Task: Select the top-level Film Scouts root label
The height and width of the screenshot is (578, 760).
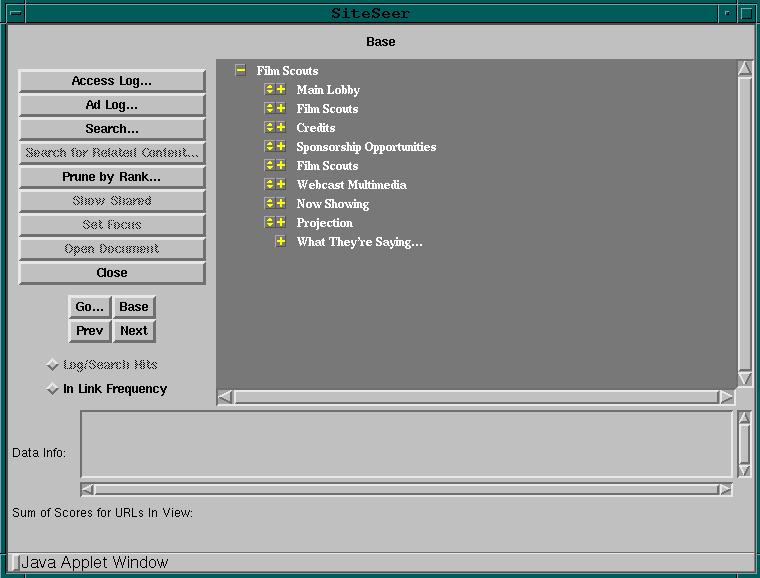Action: [x=287, y=71]
